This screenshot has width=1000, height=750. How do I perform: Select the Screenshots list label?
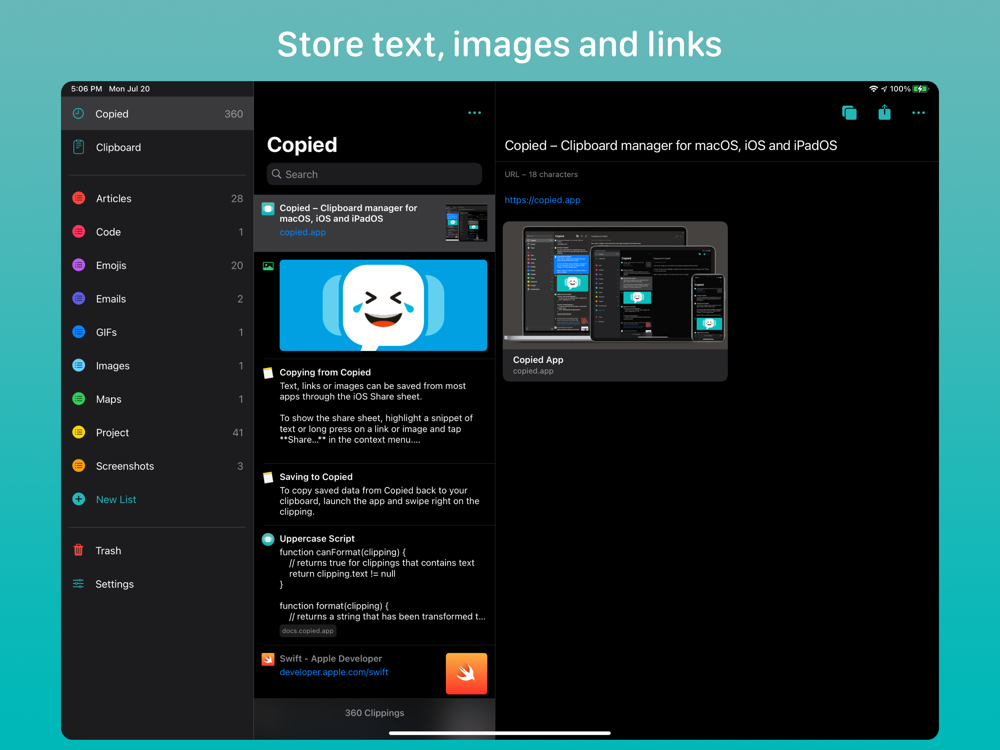125,466
